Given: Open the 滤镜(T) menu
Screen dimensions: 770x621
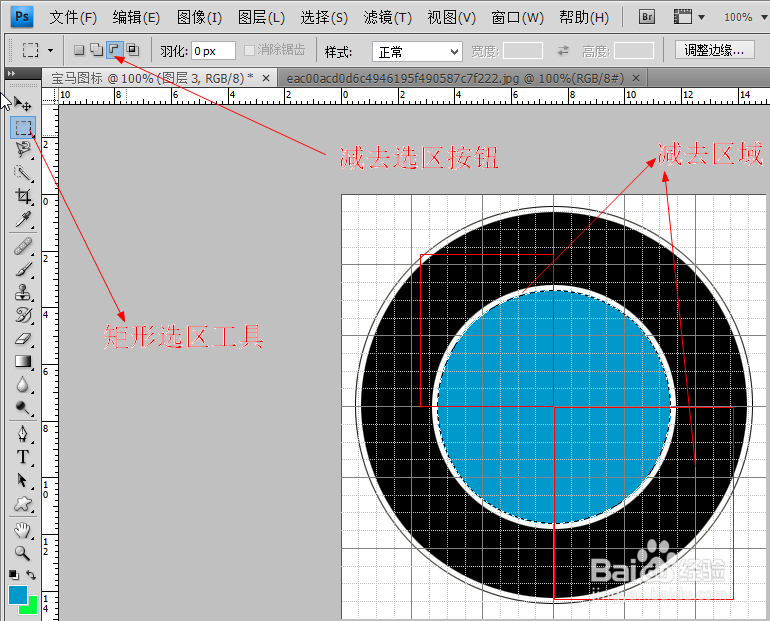Looking at the screenshot, I should [387, 18].
